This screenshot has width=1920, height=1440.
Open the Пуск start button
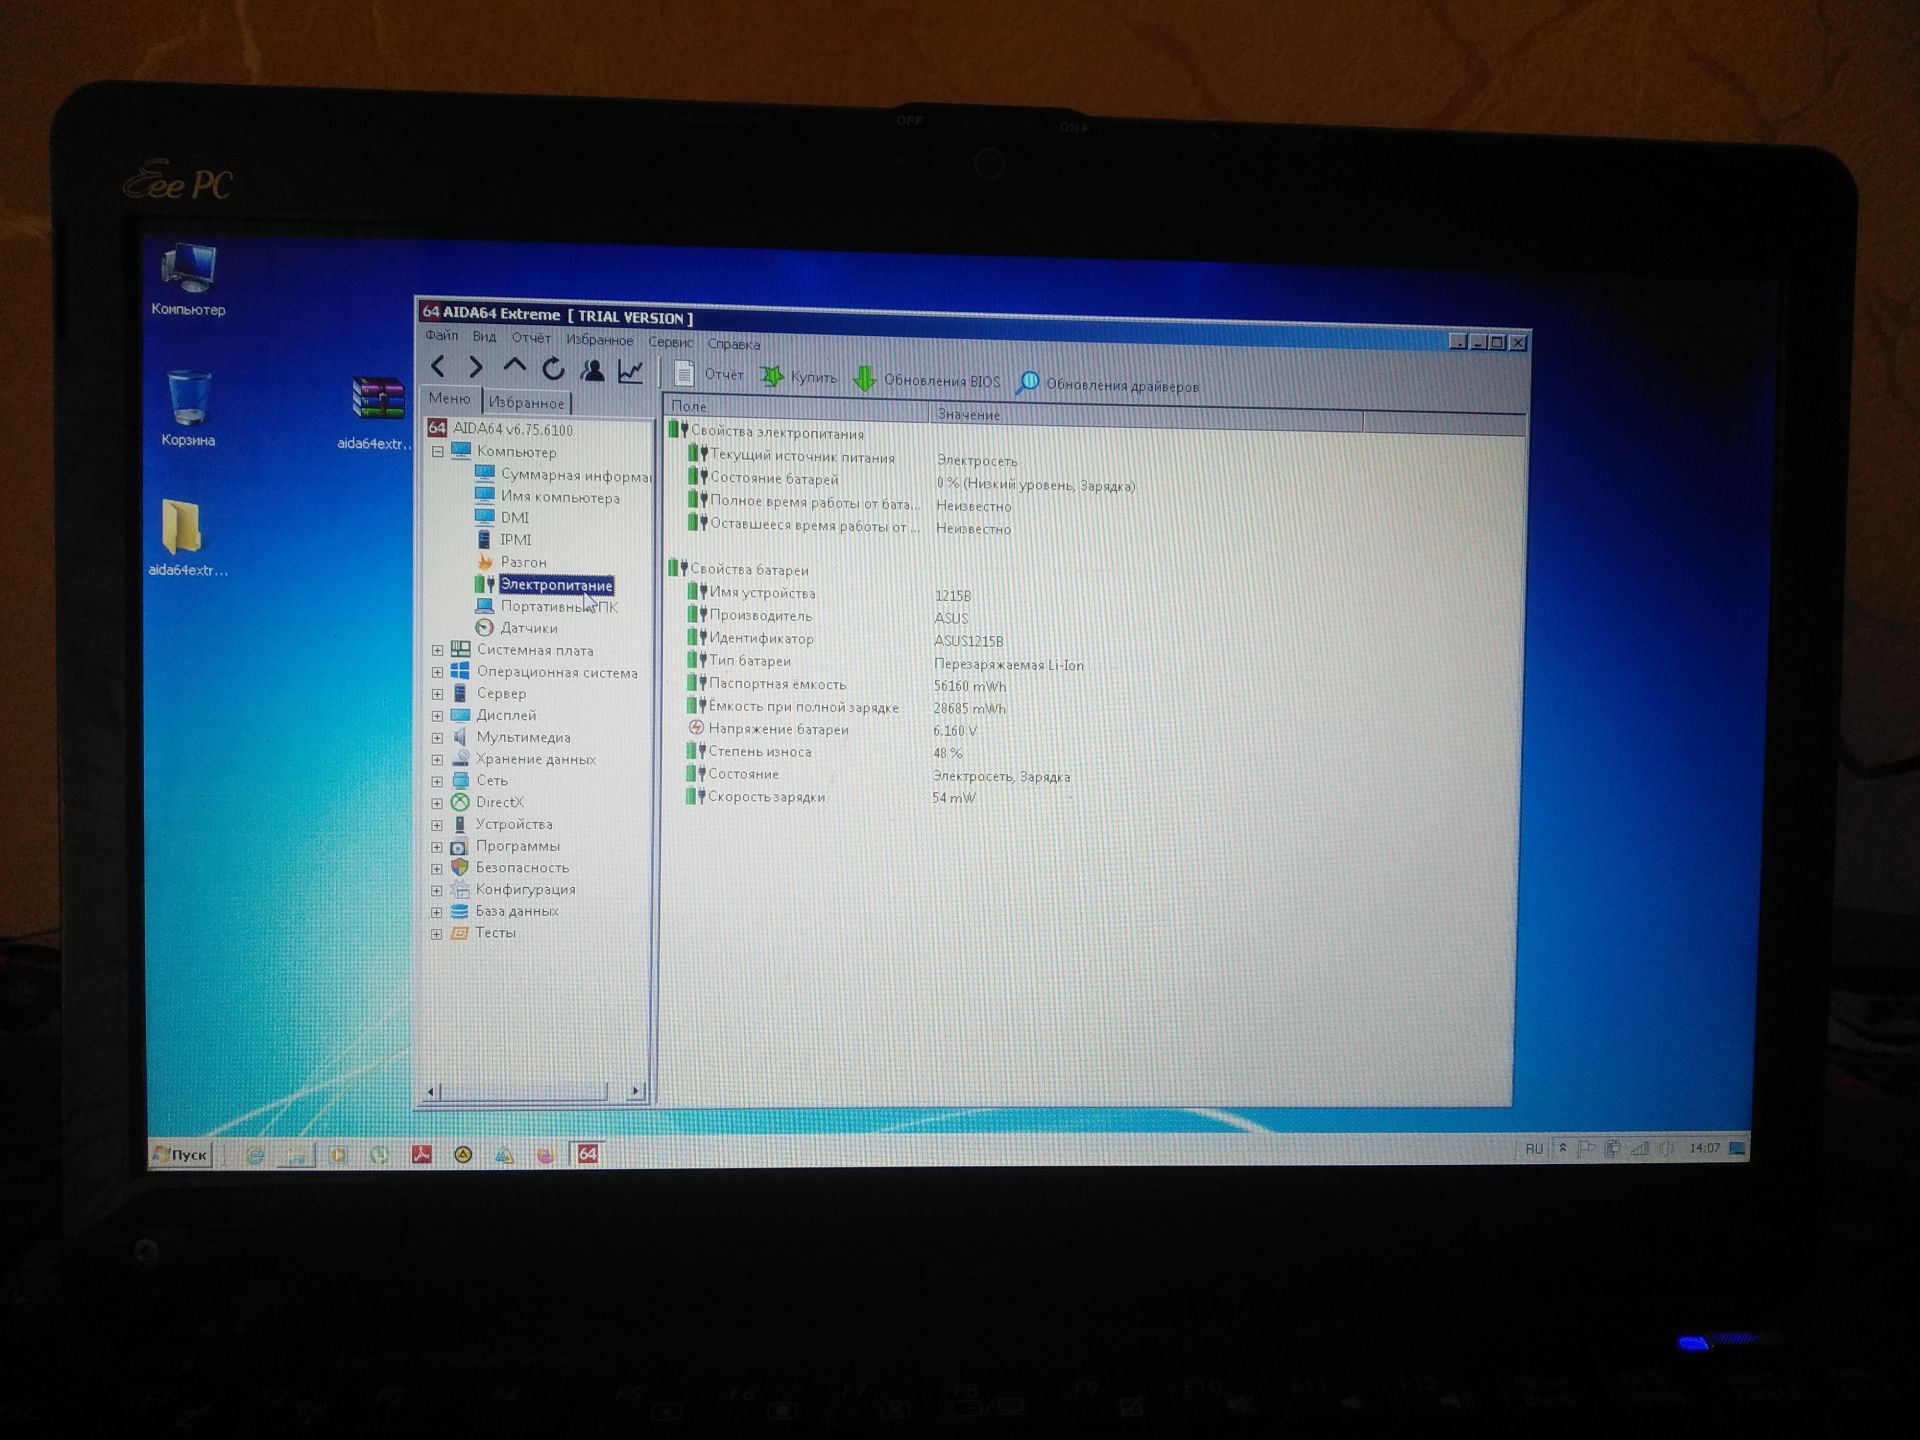coord(180,1154)
